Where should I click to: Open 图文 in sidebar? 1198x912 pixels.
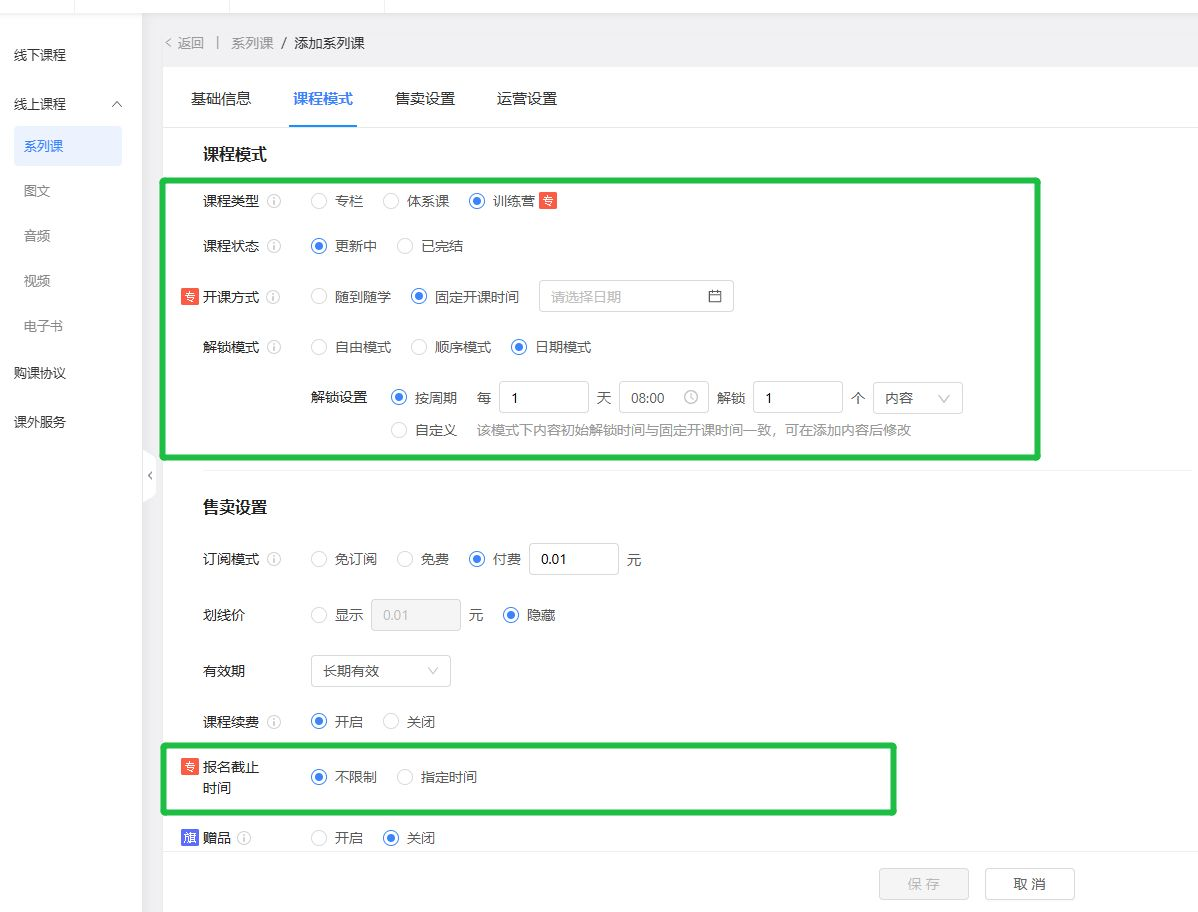pyautogui.click(x=37, y=191)
